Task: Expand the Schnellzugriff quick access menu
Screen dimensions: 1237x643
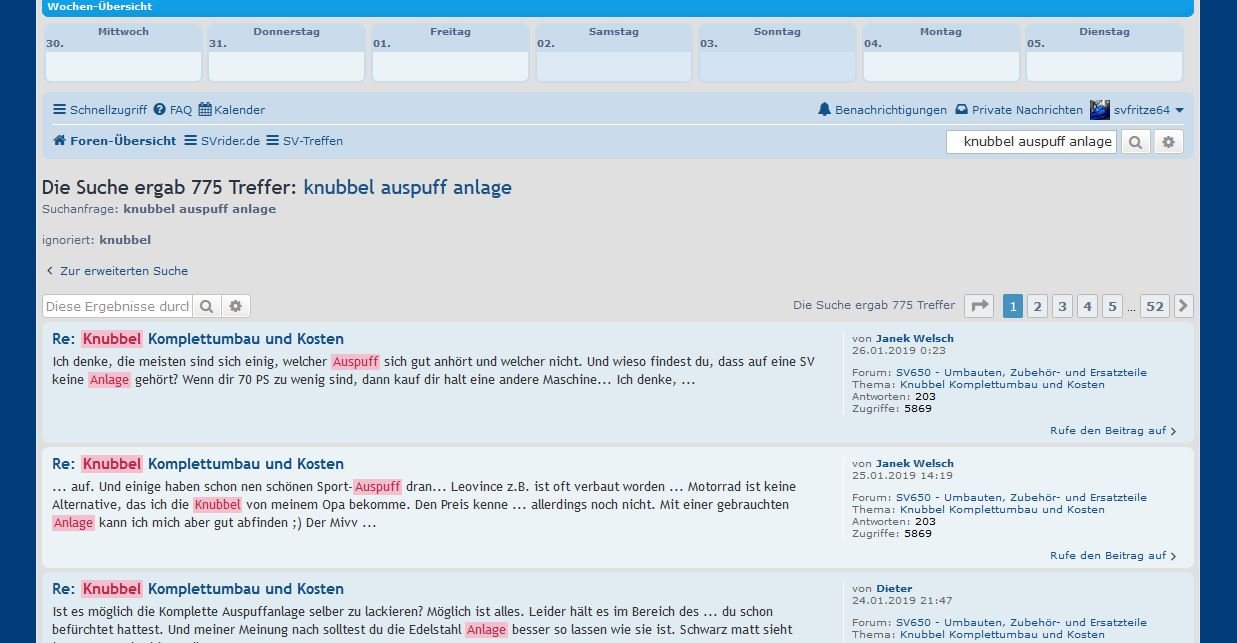Action: point(100,110)
